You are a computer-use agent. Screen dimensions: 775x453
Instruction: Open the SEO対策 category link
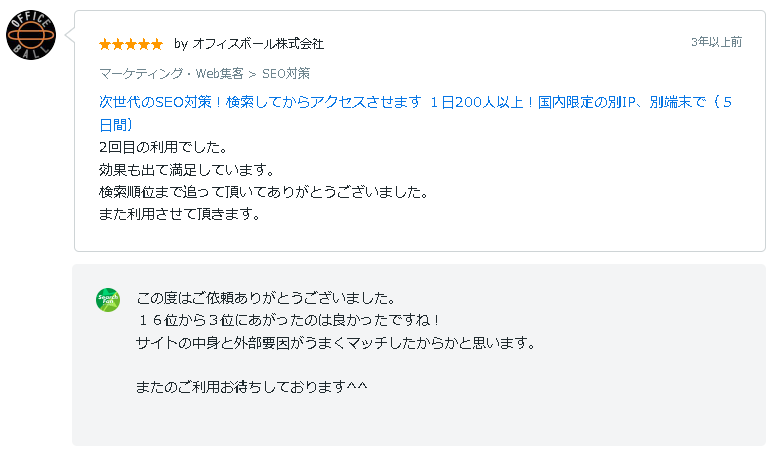[286, 74]
